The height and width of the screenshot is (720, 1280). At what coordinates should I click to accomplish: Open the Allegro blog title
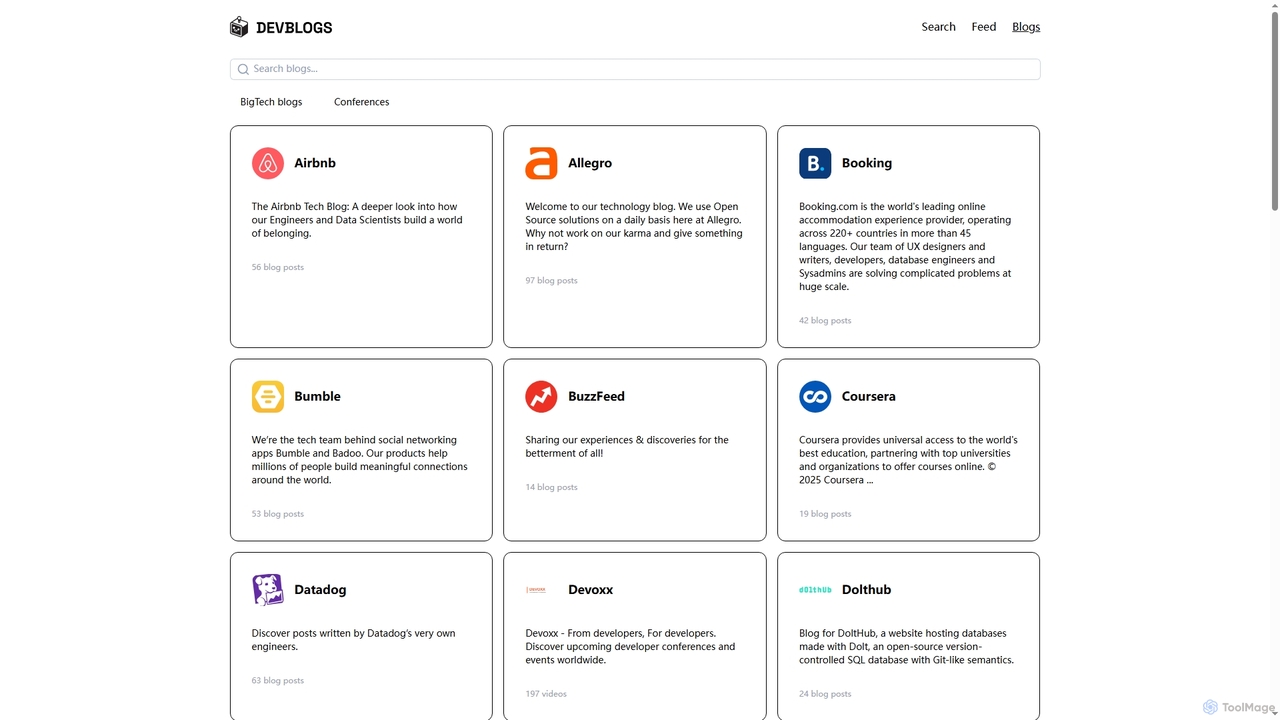(590, 163)
